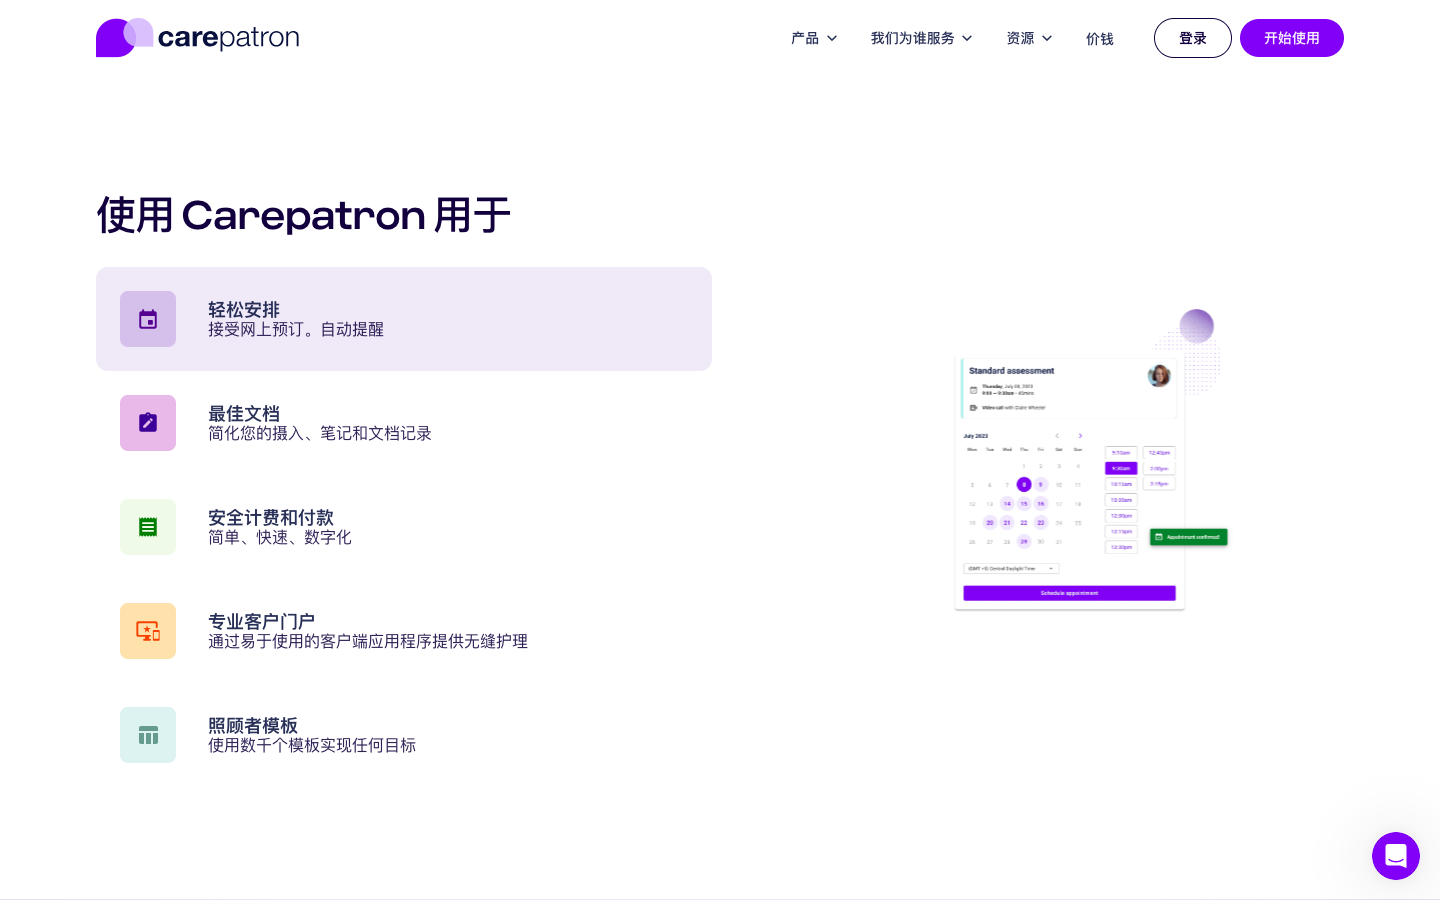Image resolution: width=1440 pixels, height=900 pixels.
Task: Click the template grid icon beside 照顾者模板
Action: 148,735
